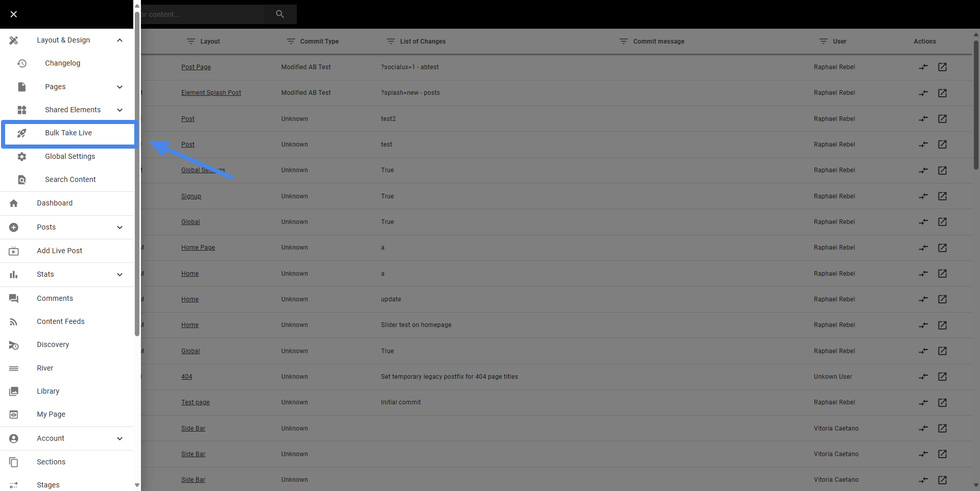Go to Comments in the sidebar

tap(55, 298)
